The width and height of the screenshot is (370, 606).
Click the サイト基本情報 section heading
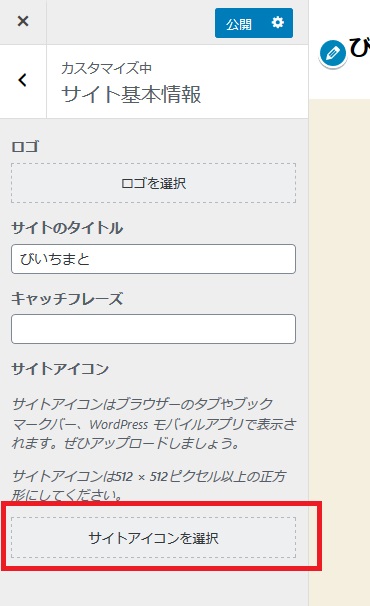[x=131, y=95]
